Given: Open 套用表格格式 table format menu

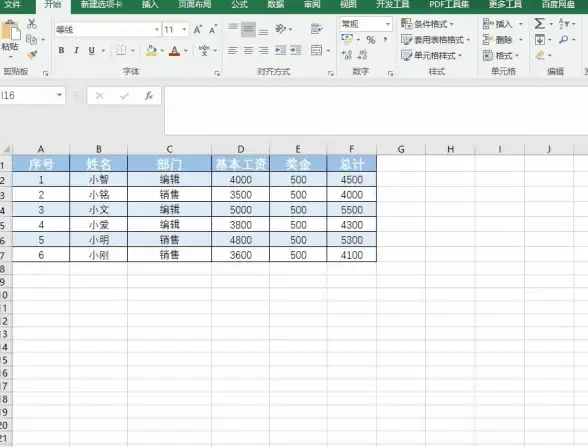Looking at the screenshot, I should 435,40.
